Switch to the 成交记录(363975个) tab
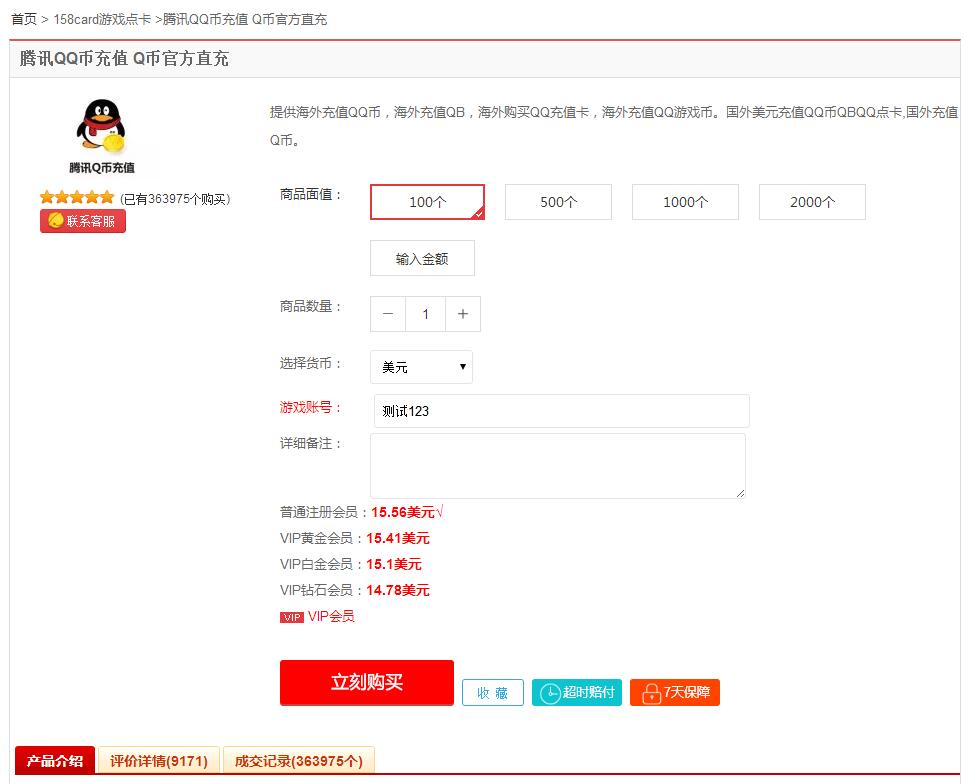This screenshot has height=784, width=966. (x=299, y=761)
